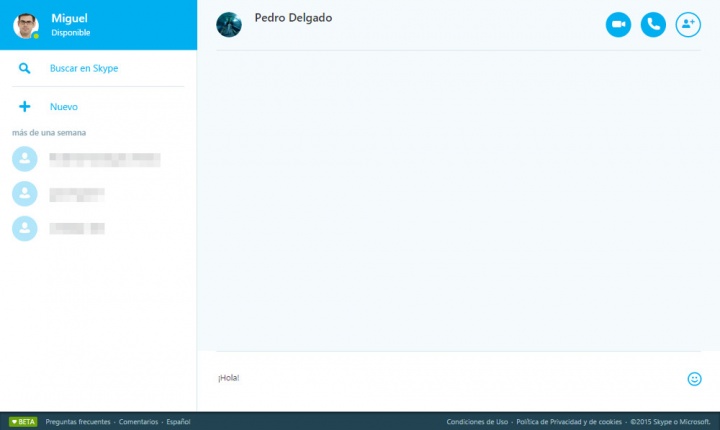The image size is (720, 430).
Task: Open the Preguntas frecuentes link
Action: tap(78, 422)
